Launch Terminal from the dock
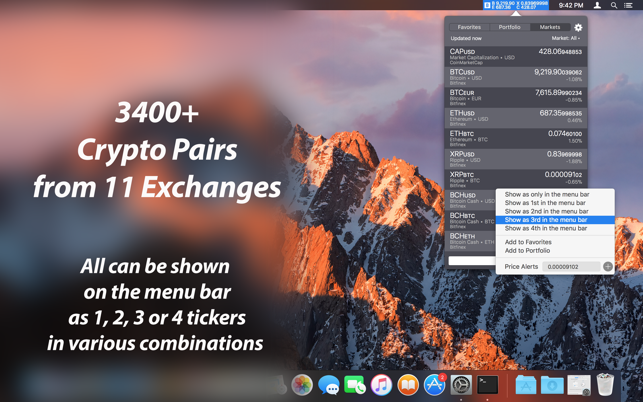643x402 pixels. [x=488, y=385]
